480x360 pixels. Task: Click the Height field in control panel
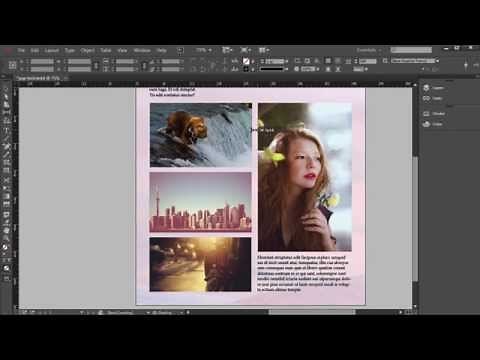click(x=79, y=69)
